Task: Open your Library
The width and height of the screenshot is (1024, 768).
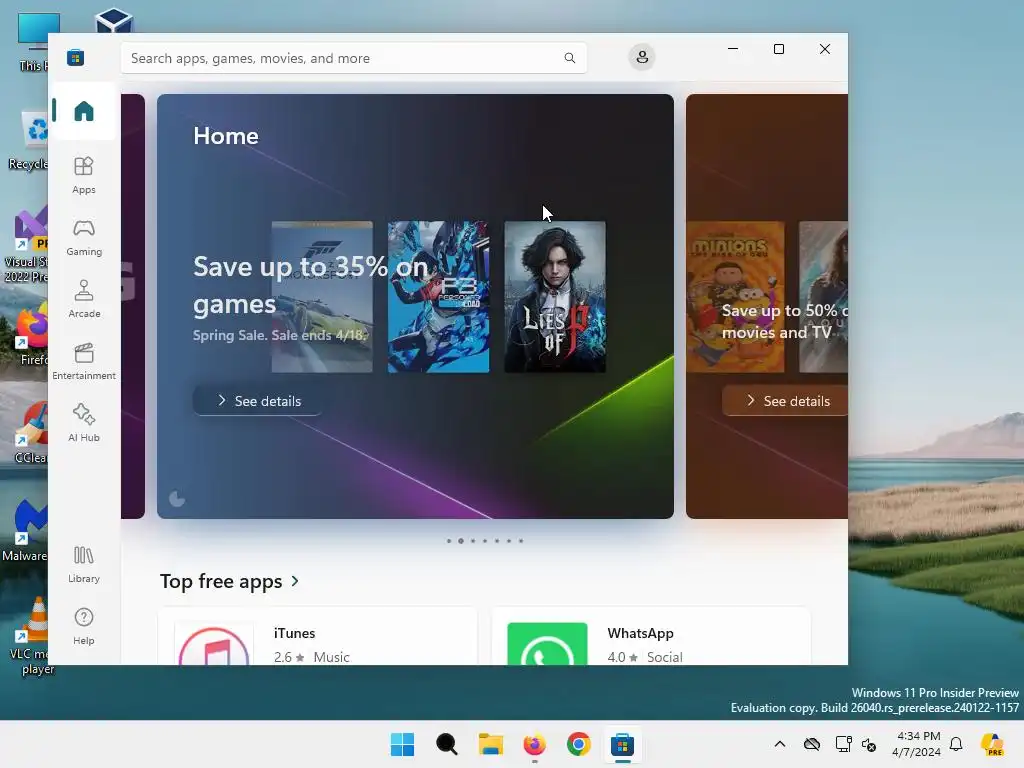Action: coord(84,564)
